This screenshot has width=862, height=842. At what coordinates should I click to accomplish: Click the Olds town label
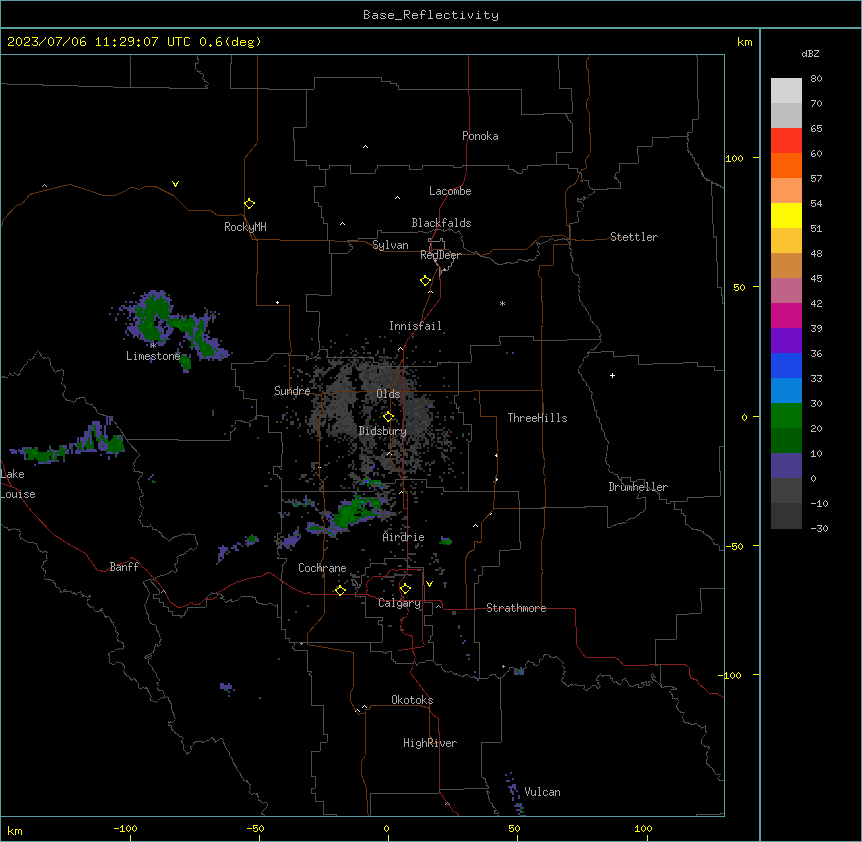click(x=388, y=394)
